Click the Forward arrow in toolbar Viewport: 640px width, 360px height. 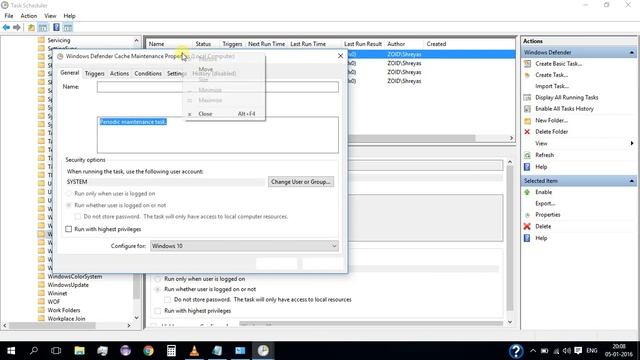click(x=17, y=27)
